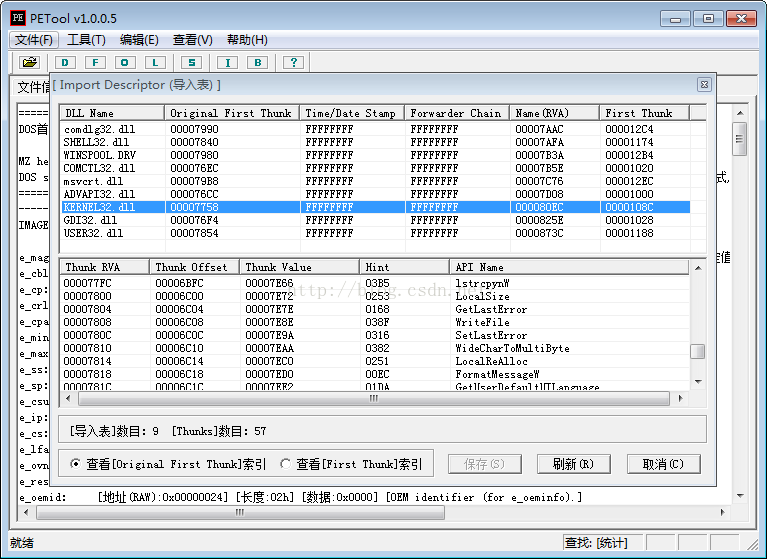Screen dimensions: 767x559
Task: Click Thunk RVA column header
Action: 105,267
